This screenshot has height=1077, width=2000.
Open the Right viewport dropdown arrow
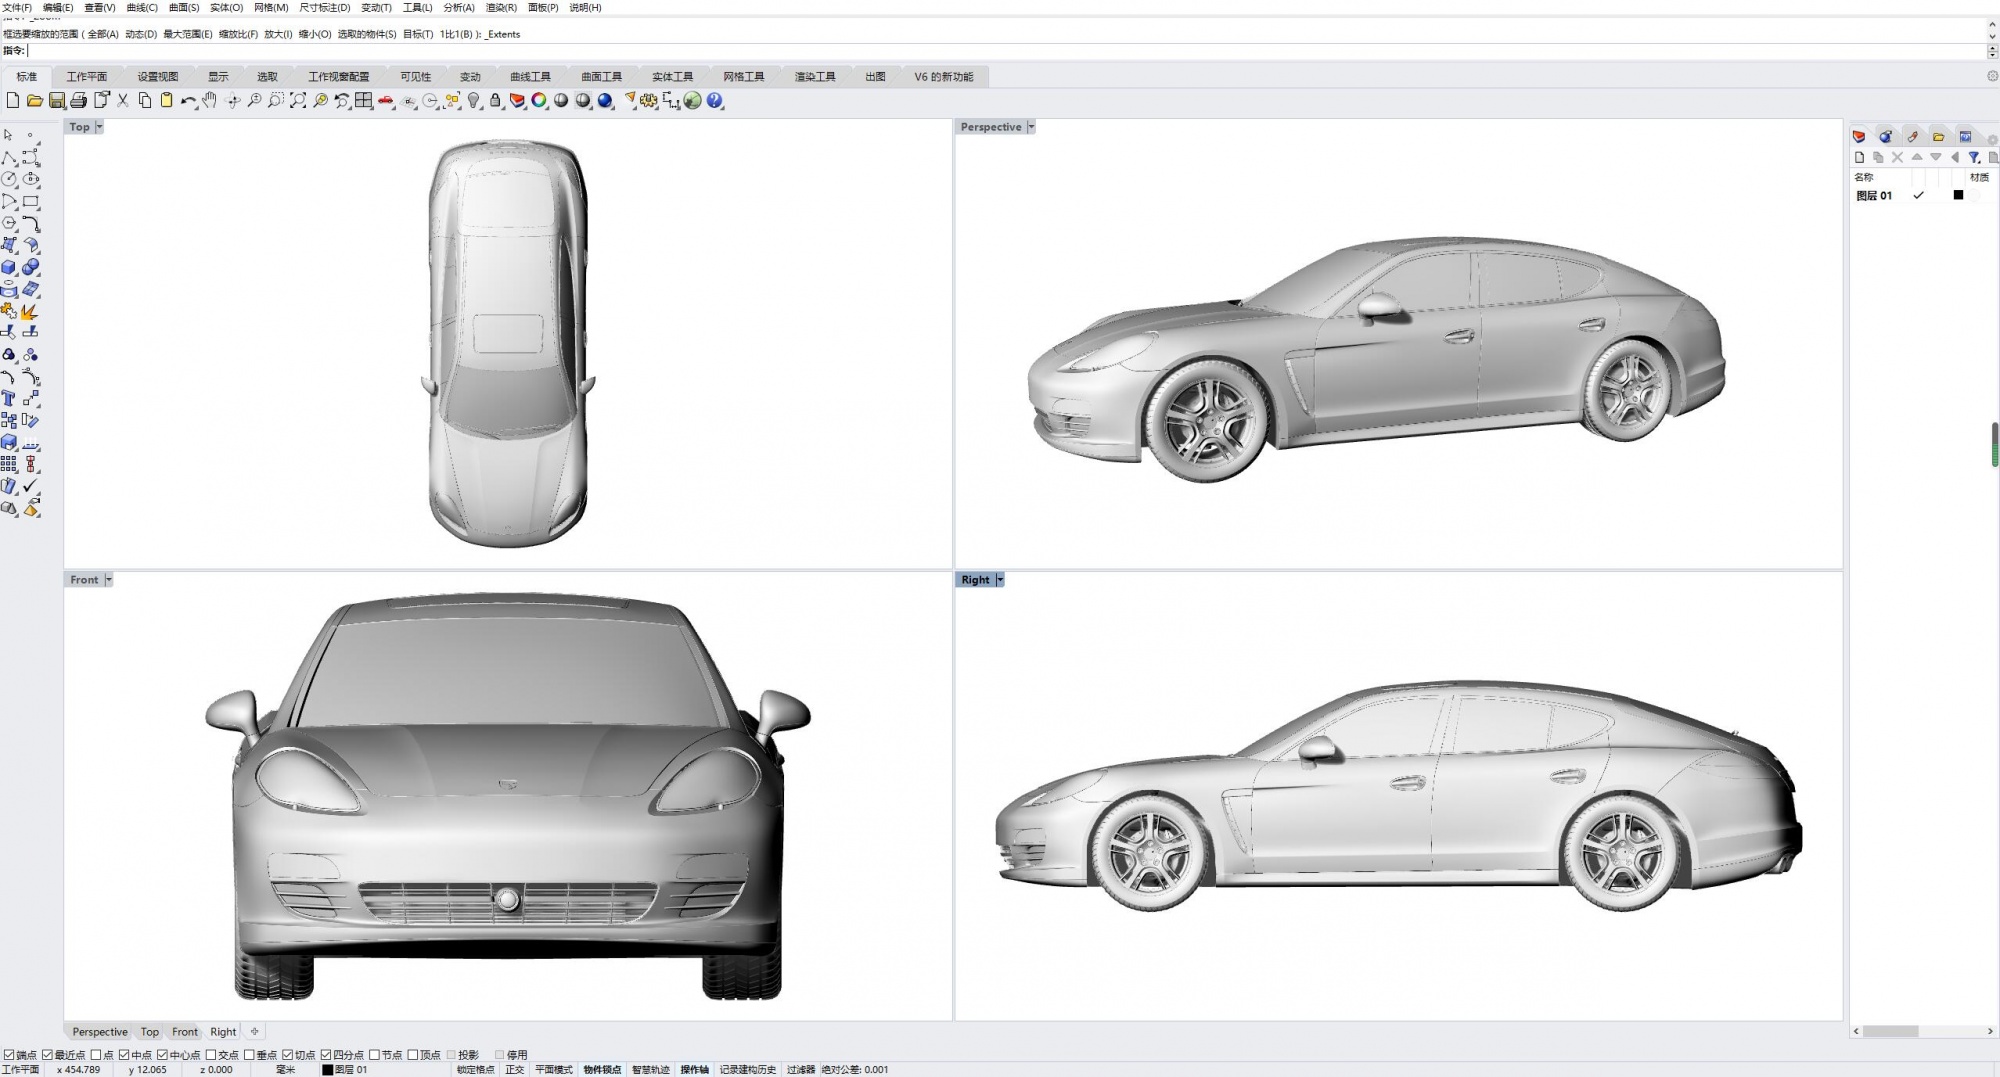(x=999, y=580)
